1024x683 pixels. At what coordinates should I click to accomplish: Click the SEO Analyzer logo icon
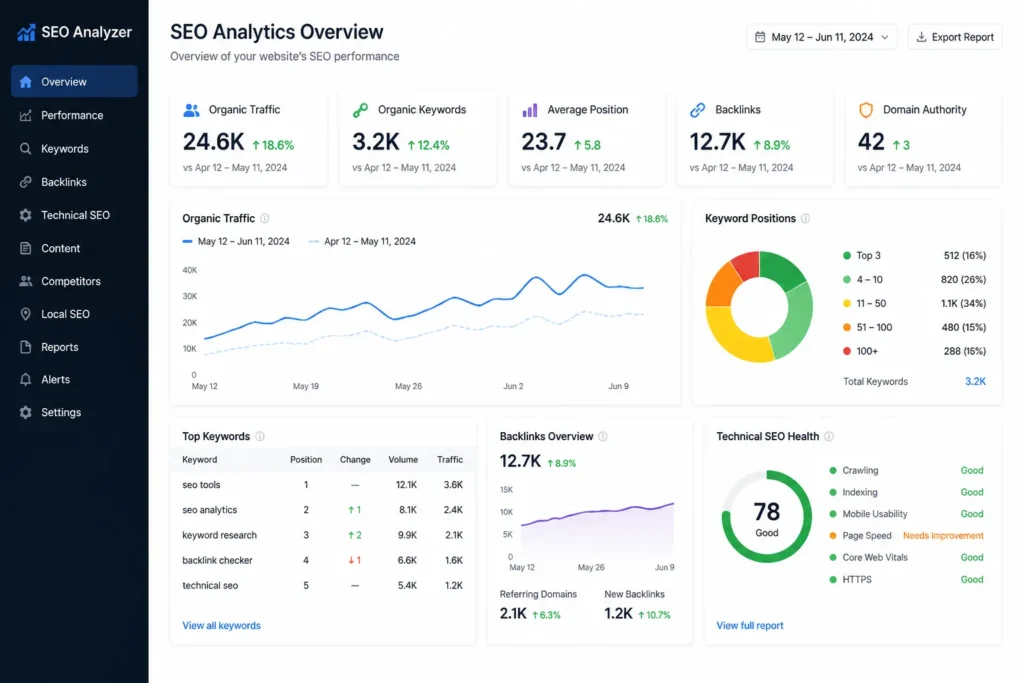click(x=26, y=32)
